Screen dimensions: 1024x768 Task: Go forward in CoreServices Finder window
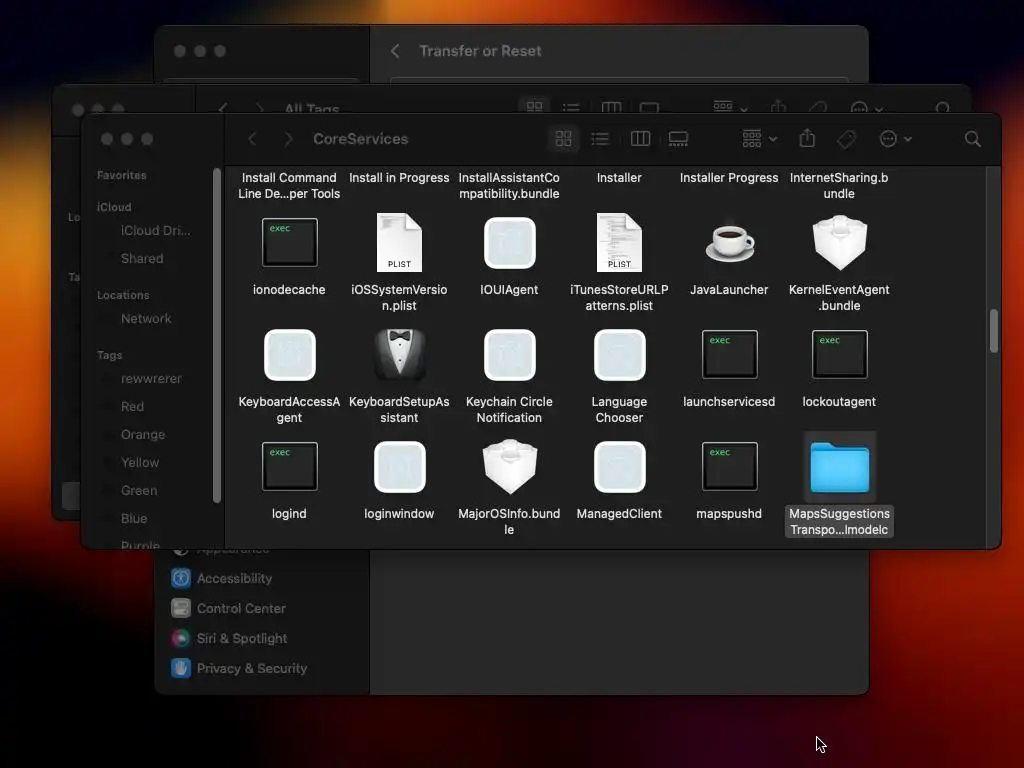(x=288, y=138)
